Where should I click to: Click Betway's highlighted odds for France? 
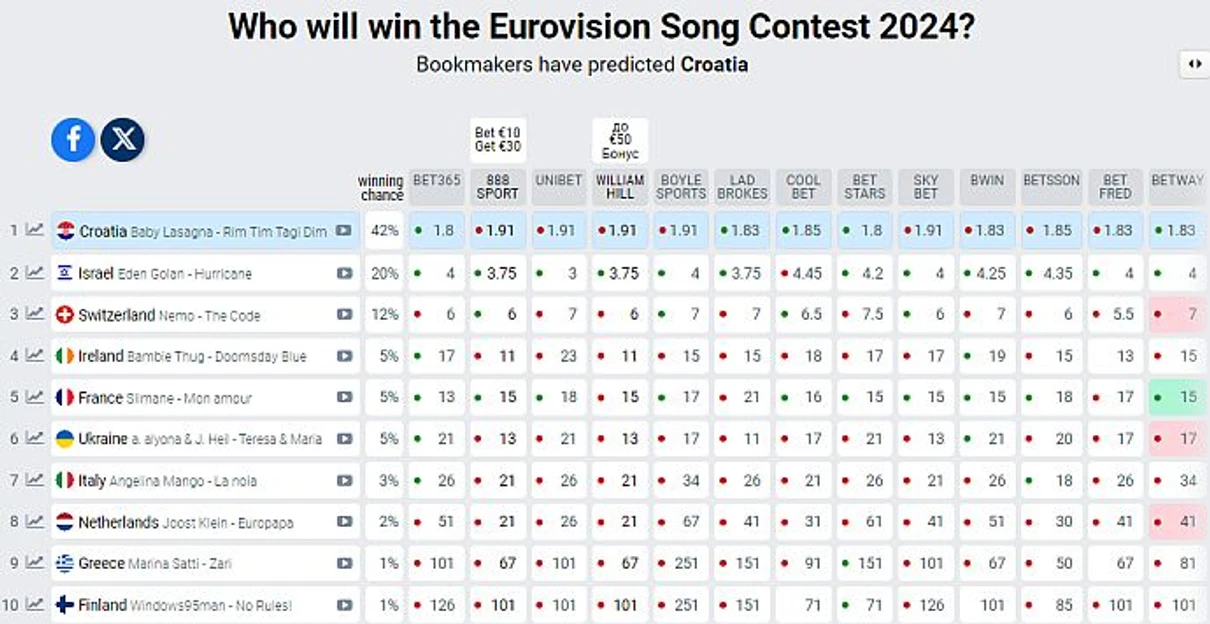(1178, 397)
